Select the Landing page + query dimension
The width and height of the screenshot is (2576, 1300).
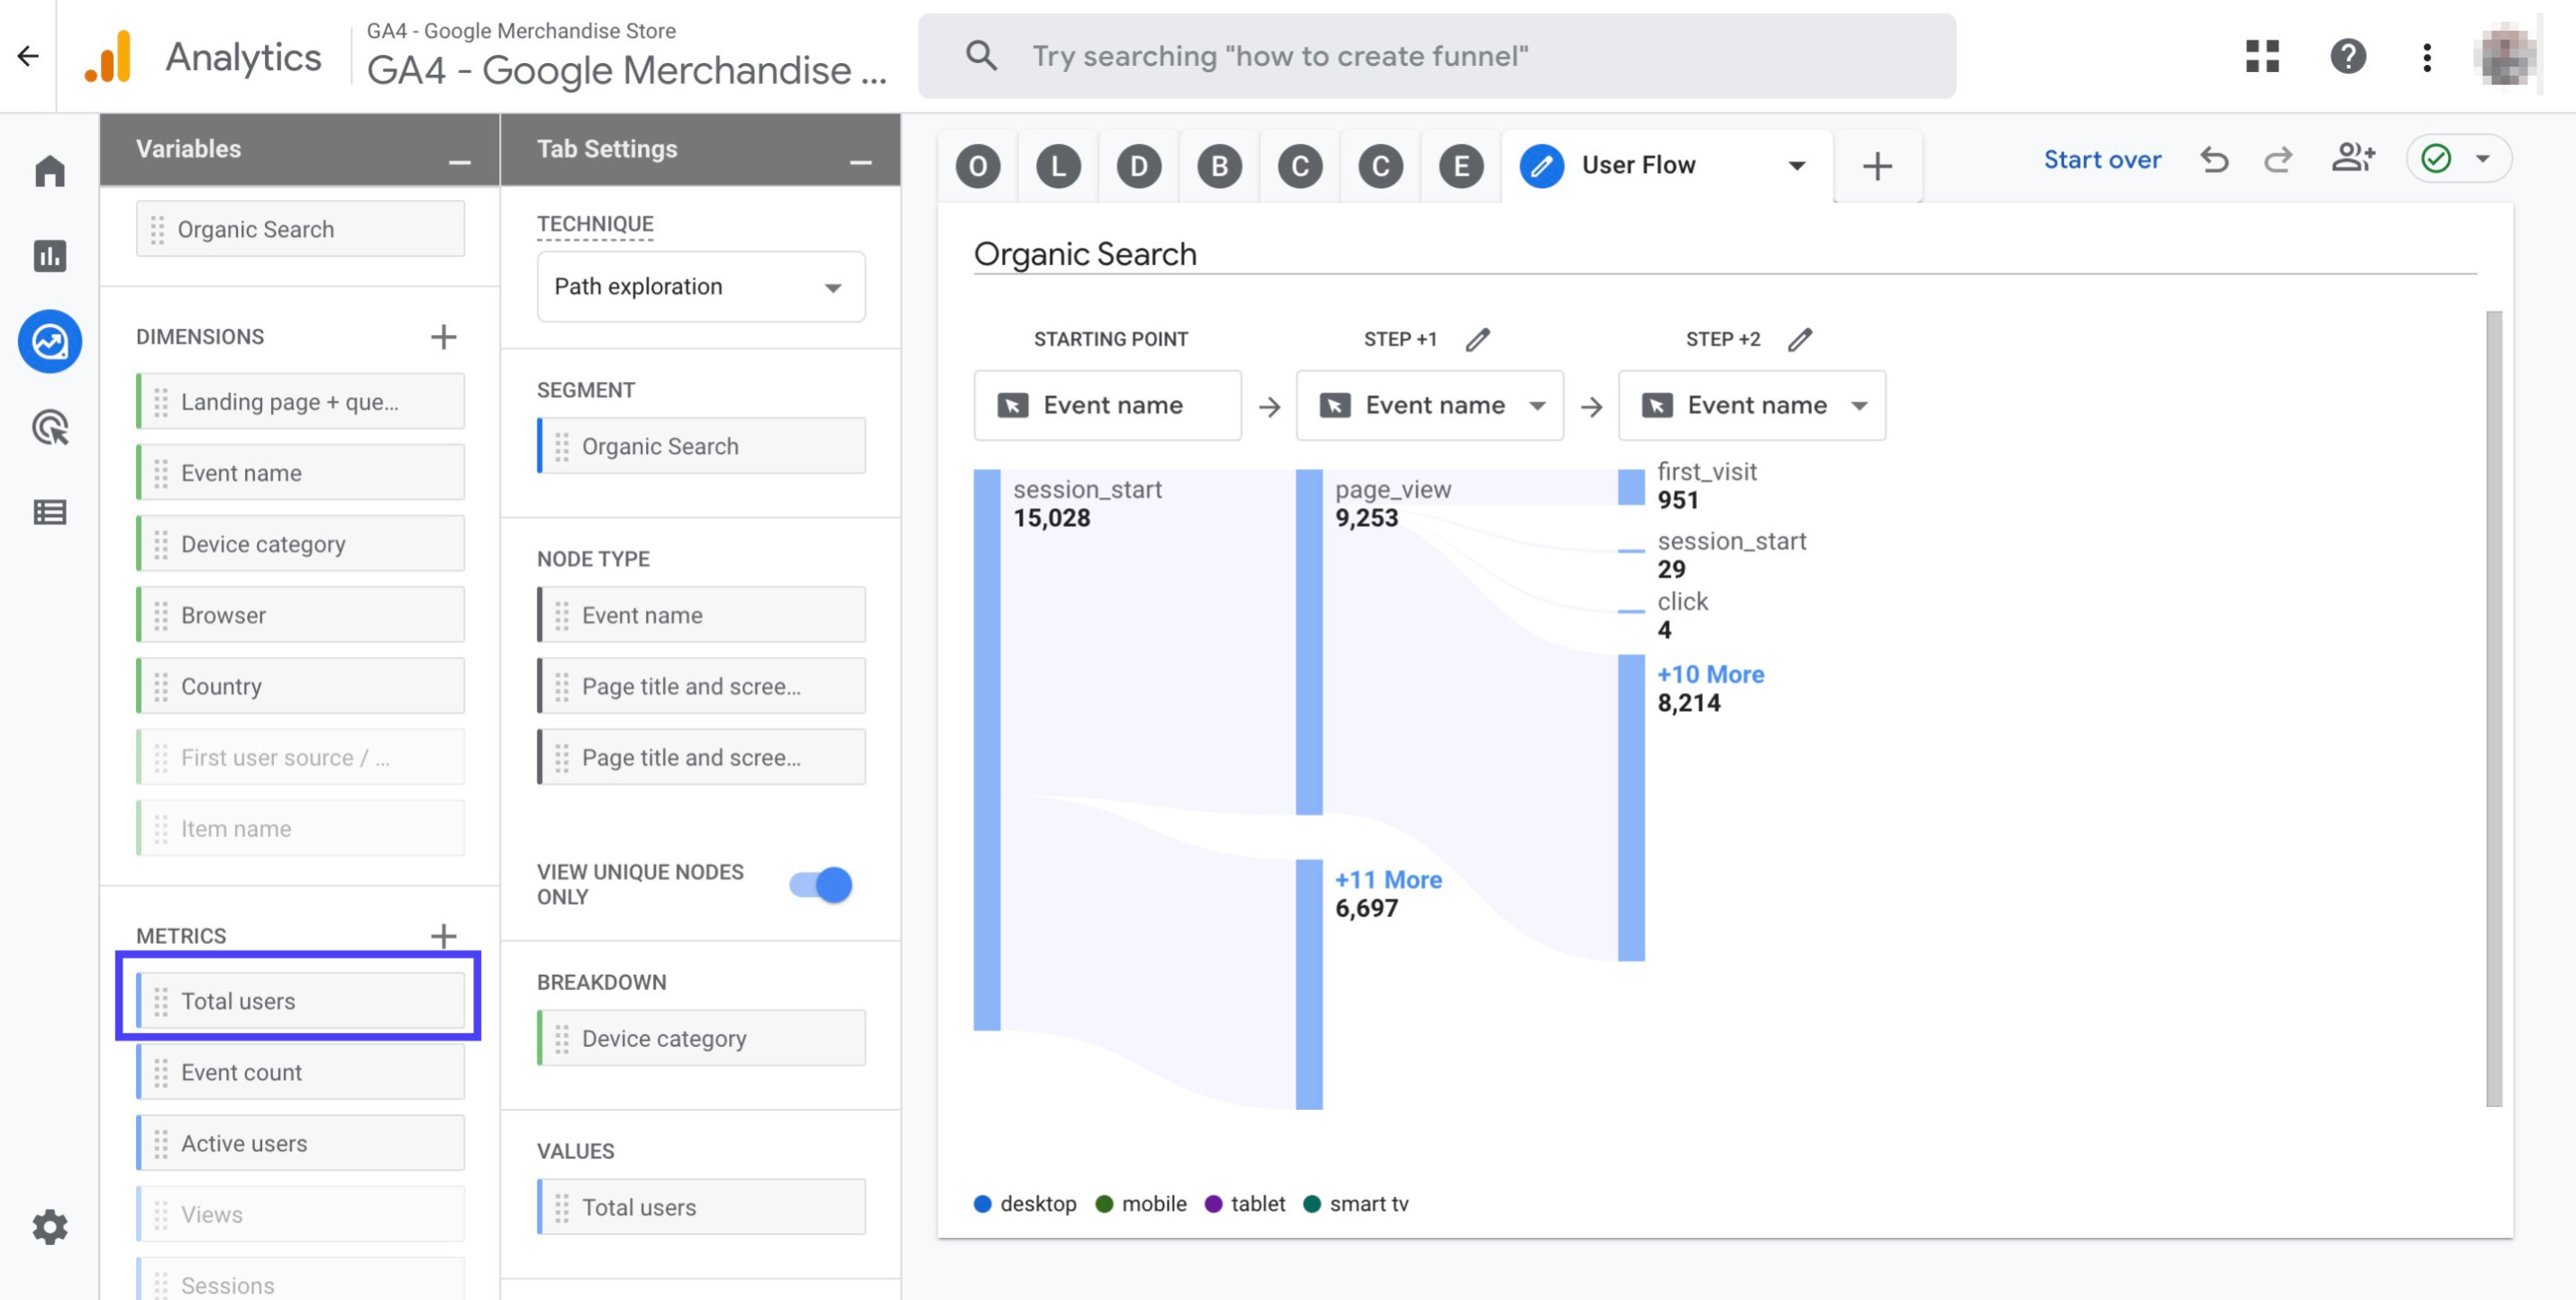300,401
